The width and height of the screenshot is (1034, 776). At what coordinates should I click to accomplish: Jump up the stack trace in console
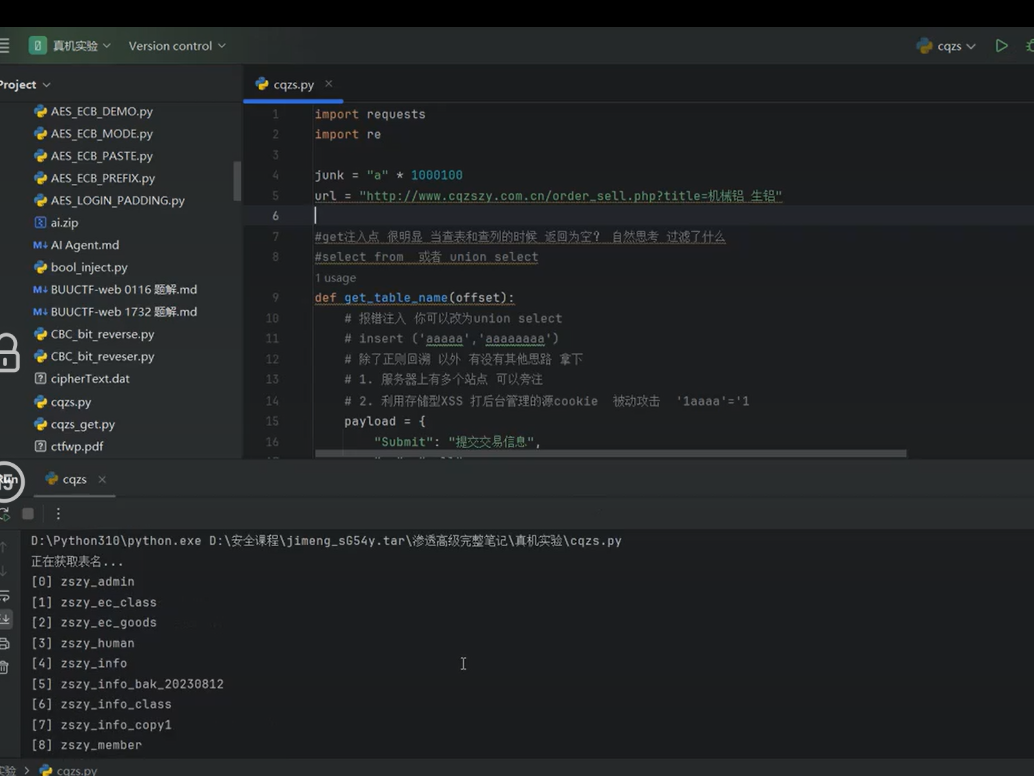click(4, 547)
